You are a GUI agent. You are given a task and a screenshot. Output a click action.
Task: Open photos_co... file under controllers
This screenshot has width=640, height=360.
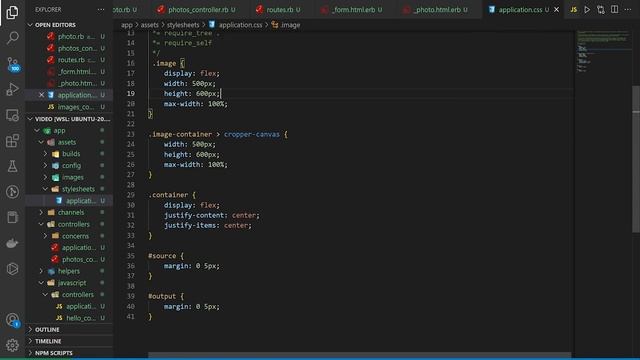[69, 259]
